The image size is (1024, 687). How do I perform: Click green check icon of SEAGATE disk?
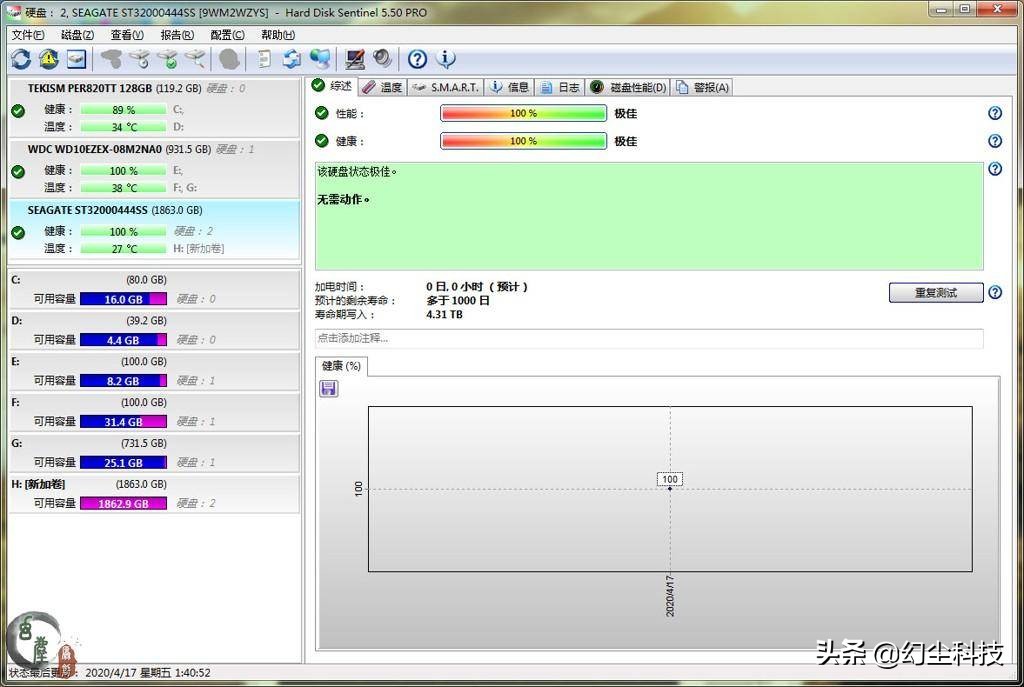pyautogui.click(x=18, y=232)
